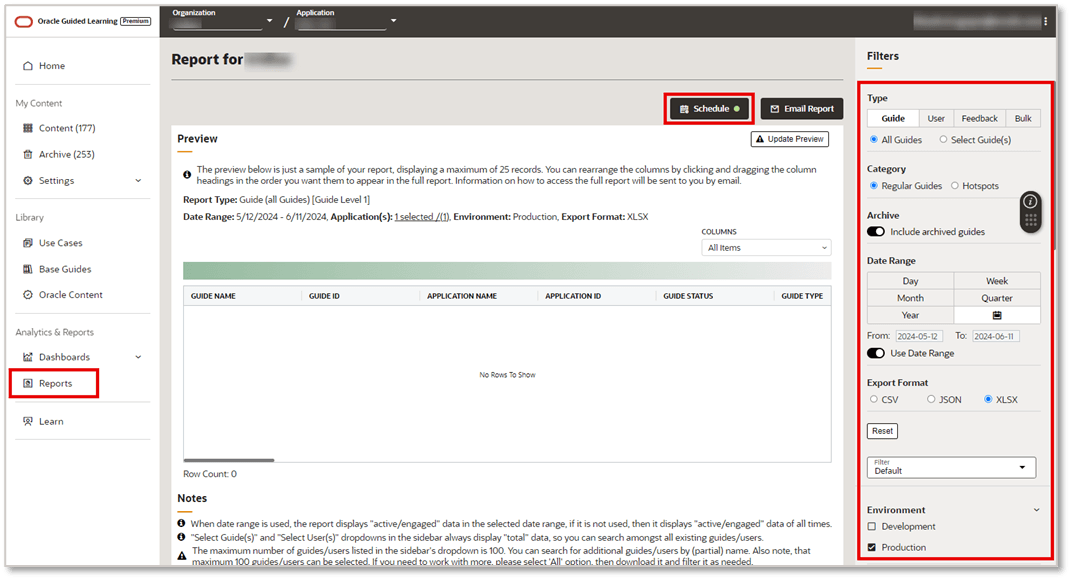Collapse the Environment section chevron
Image resolution: width=1071 pixels, height=580 pixels.
tap(1036, 510)
